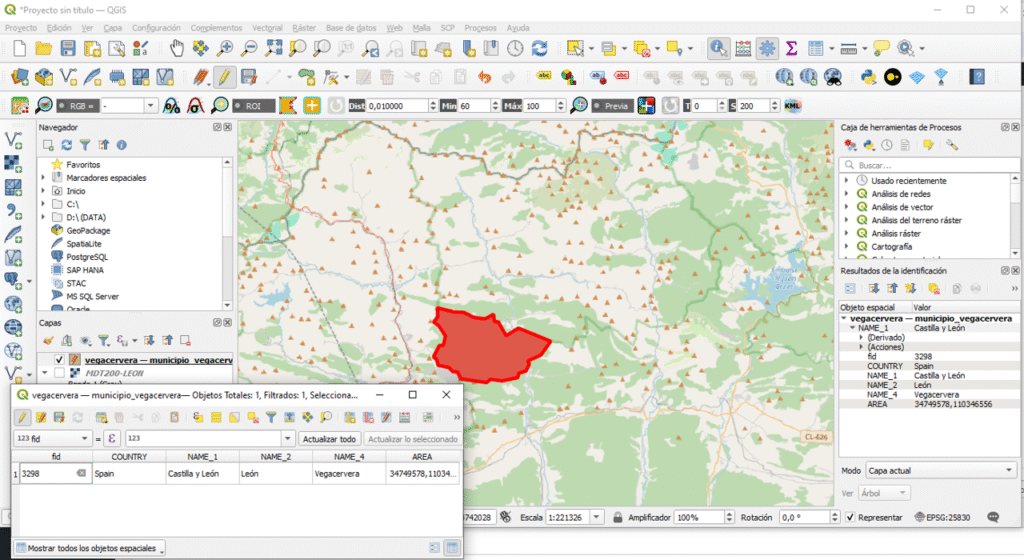Click the Actualizar todo button
The image size is (1024, 560).
click(329, 439)
